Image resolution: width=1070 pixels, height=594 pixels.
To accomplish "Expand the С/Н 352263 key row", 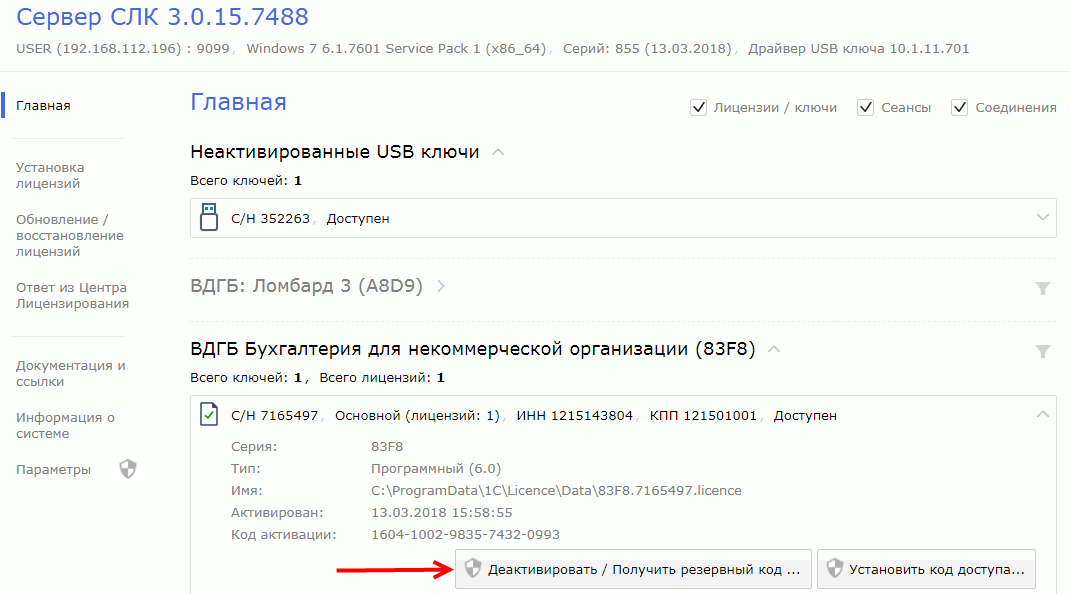I will 1042,217.
